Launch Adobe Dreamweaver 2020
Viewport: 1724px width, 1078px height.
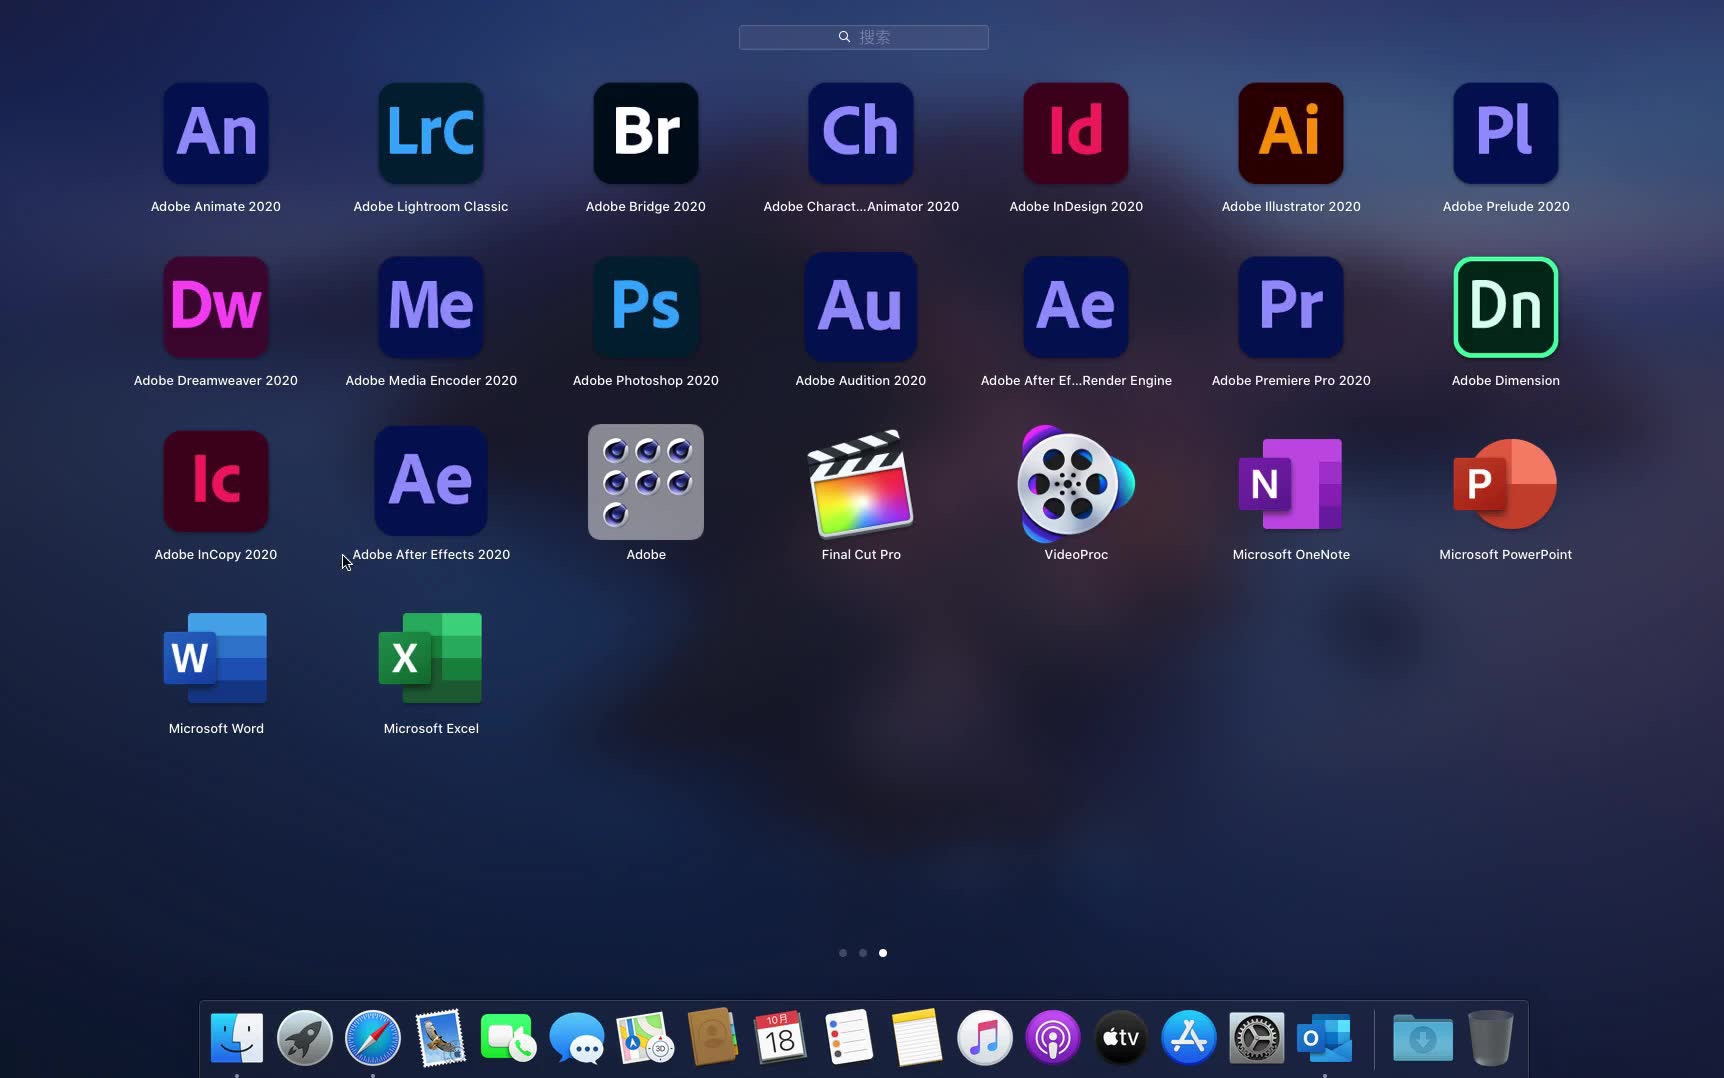[216, 307]
